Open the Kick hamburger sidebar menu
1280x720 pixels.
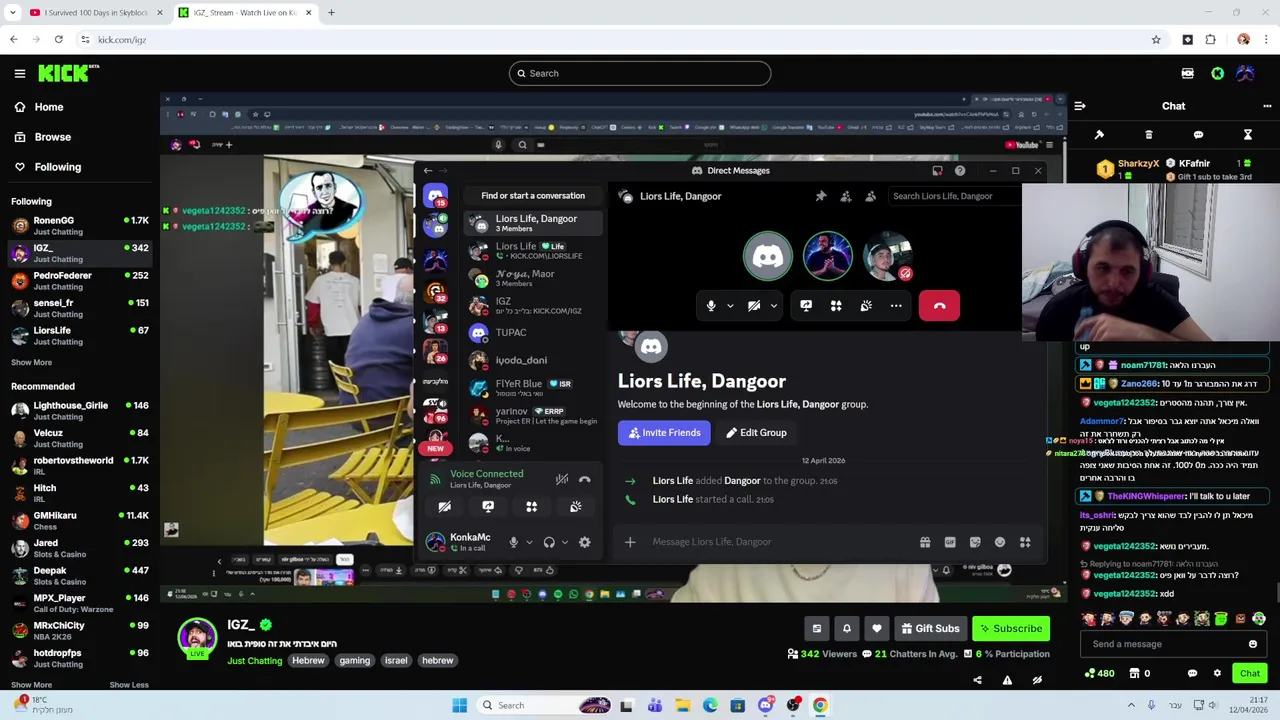coord(19,73)
